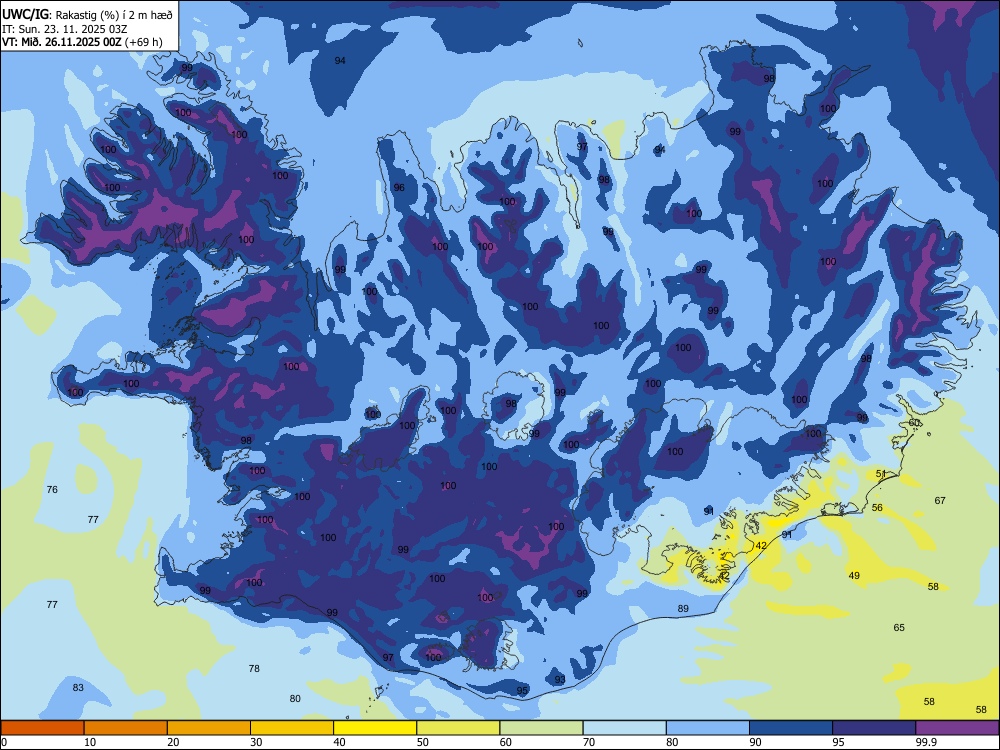
Task: Click the golden 30–40 legend swatch
Action: (292, 728)
